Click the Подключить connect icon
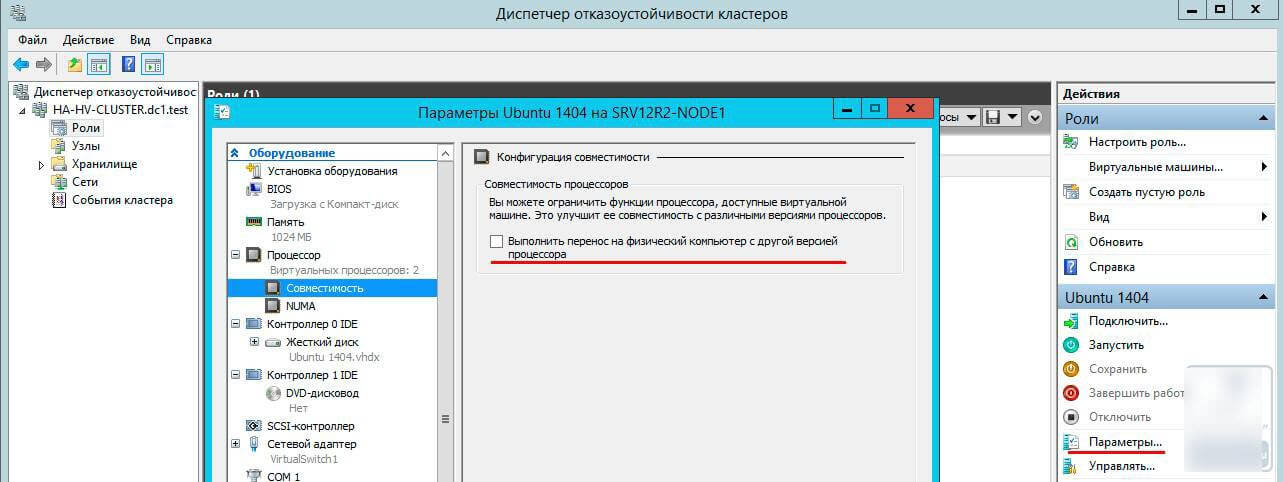Screen dimensions: 1283x482 pyautogui.click(x=1071, y=321)
